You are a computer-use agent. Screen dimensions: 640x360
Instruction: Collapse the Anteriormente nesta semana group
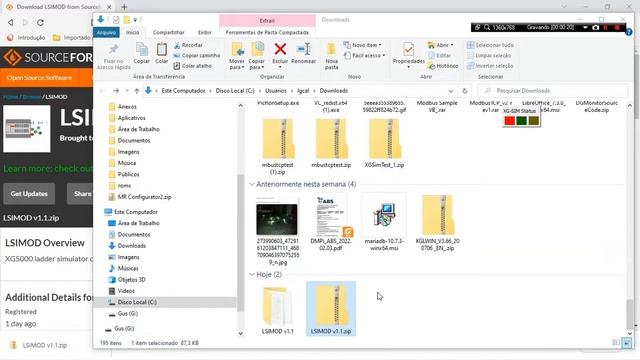pos(252,184)
